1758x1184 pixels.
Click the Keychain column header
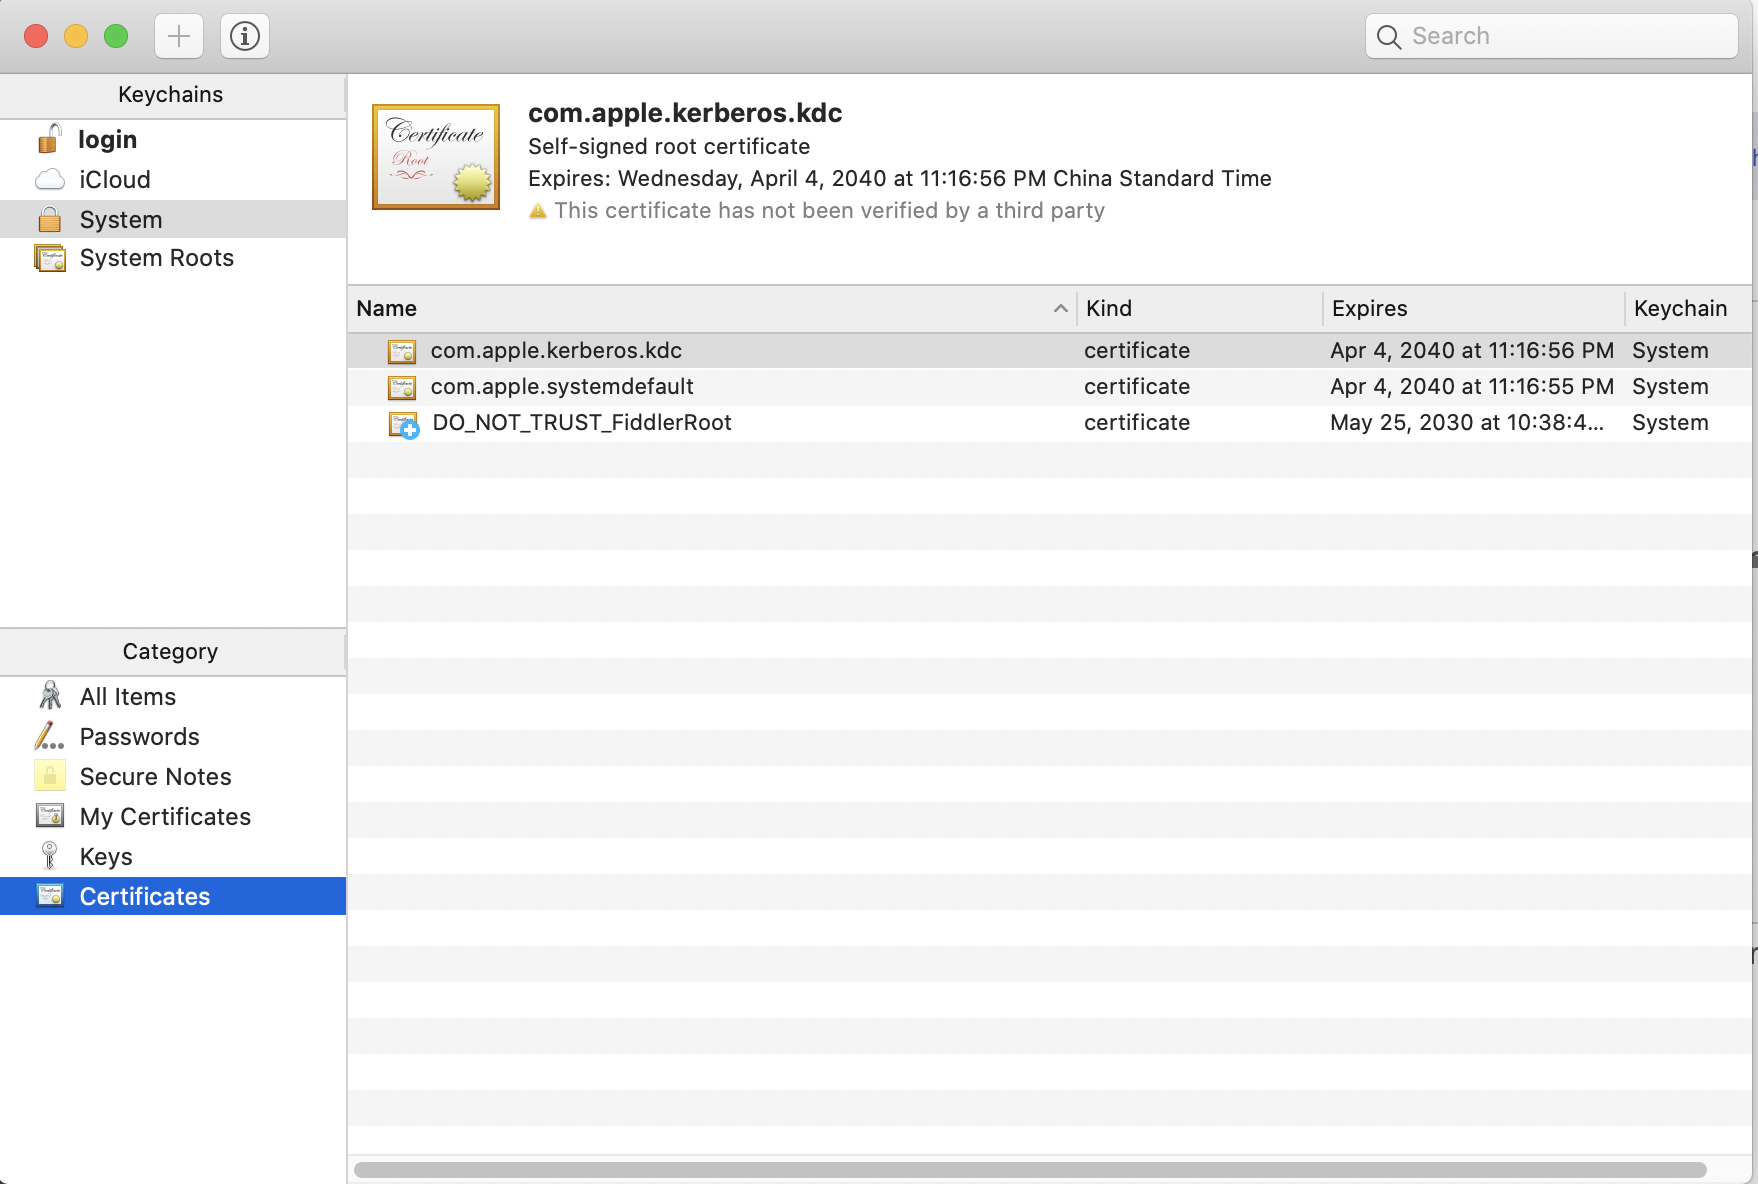click(x=1680, y=309)
